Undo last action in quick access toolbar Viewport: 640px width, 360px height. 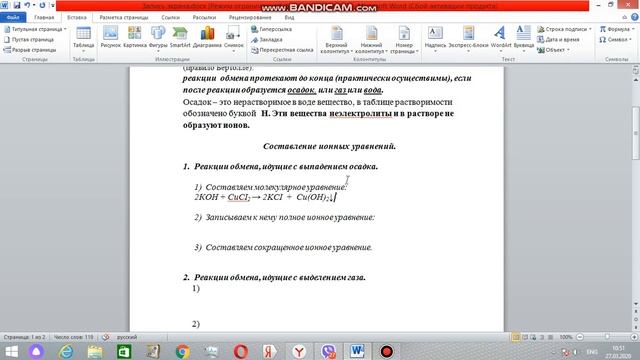(27, 5)
